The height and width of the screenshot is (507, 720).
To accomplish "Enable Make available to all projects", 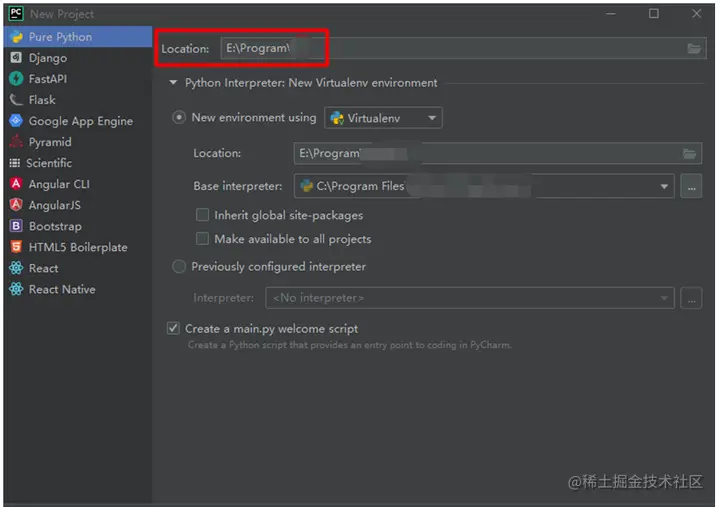I will (x=202, y=239).
